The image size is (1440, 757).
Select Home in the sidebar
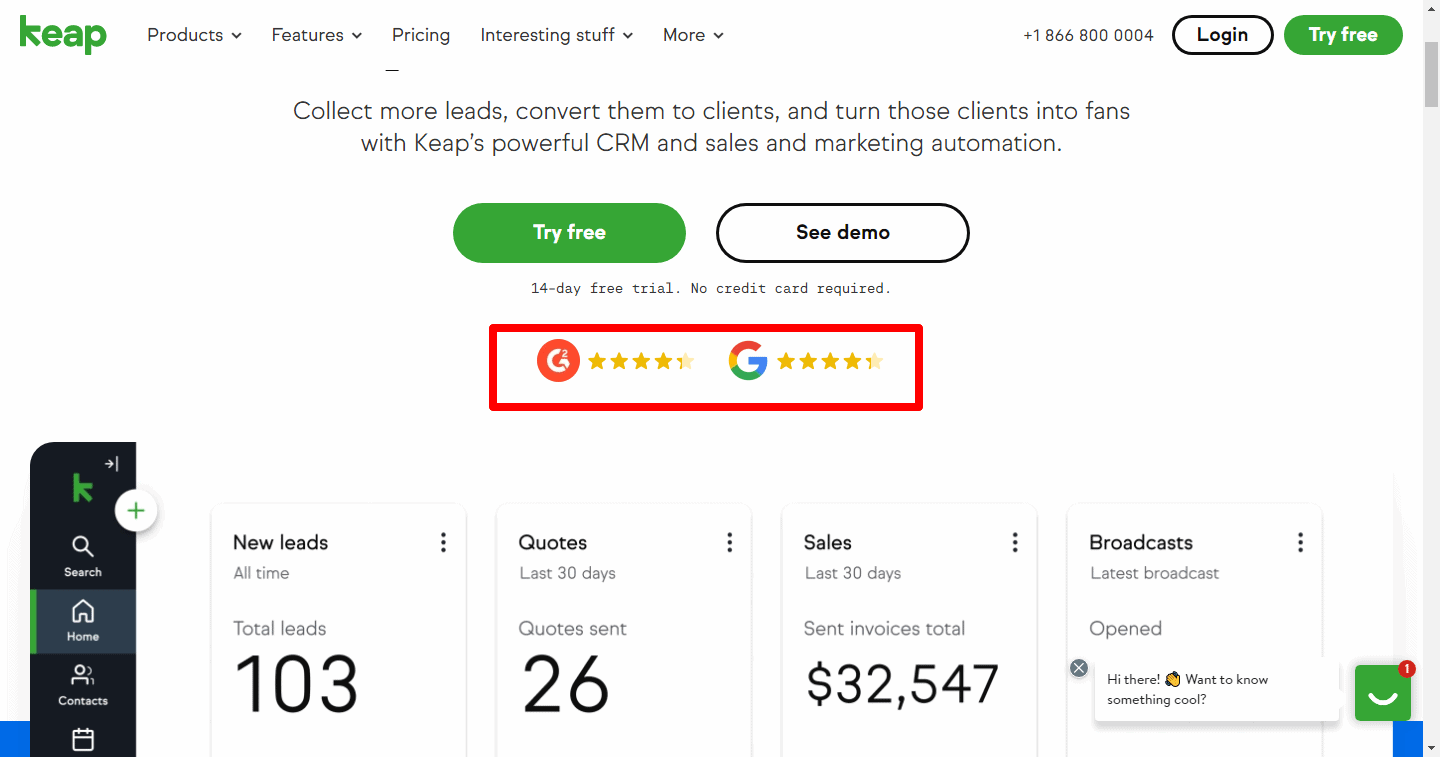coord(83,621)
